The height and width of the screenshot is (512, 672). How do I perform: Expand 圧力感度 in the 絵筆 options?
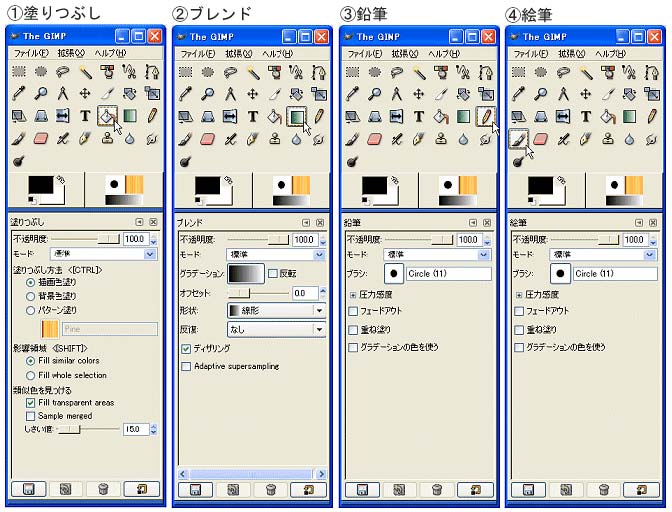pos(519,295)
